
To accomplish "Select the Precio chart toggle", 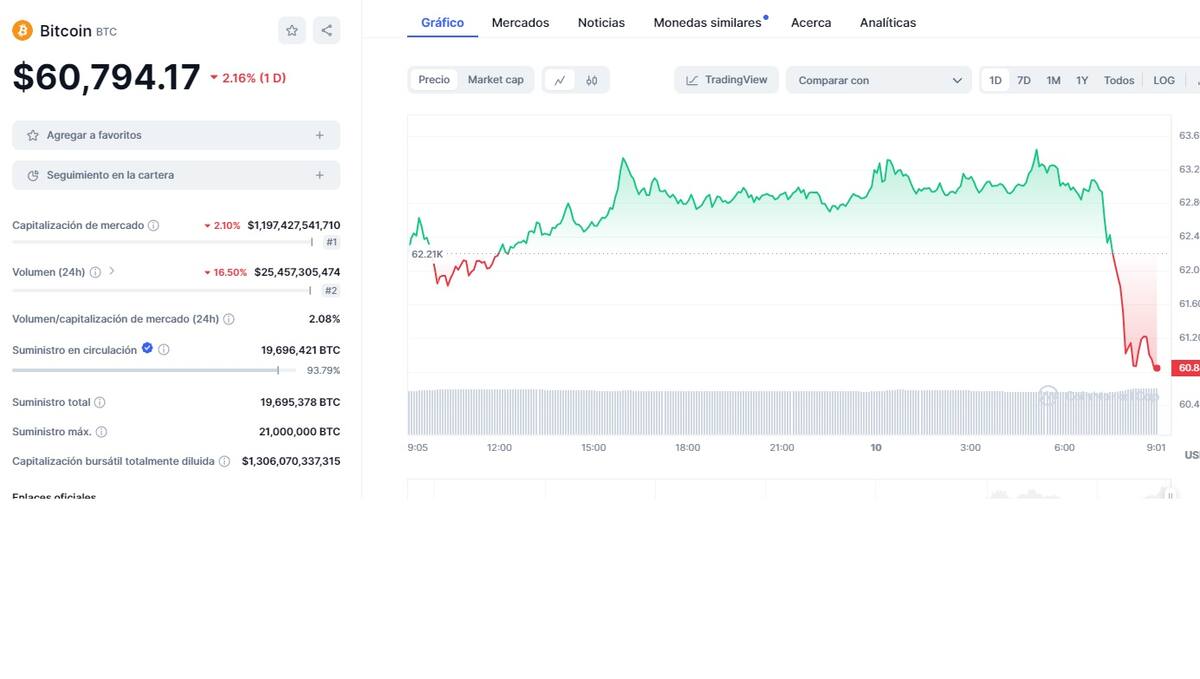I will click(x=434, y=80).
